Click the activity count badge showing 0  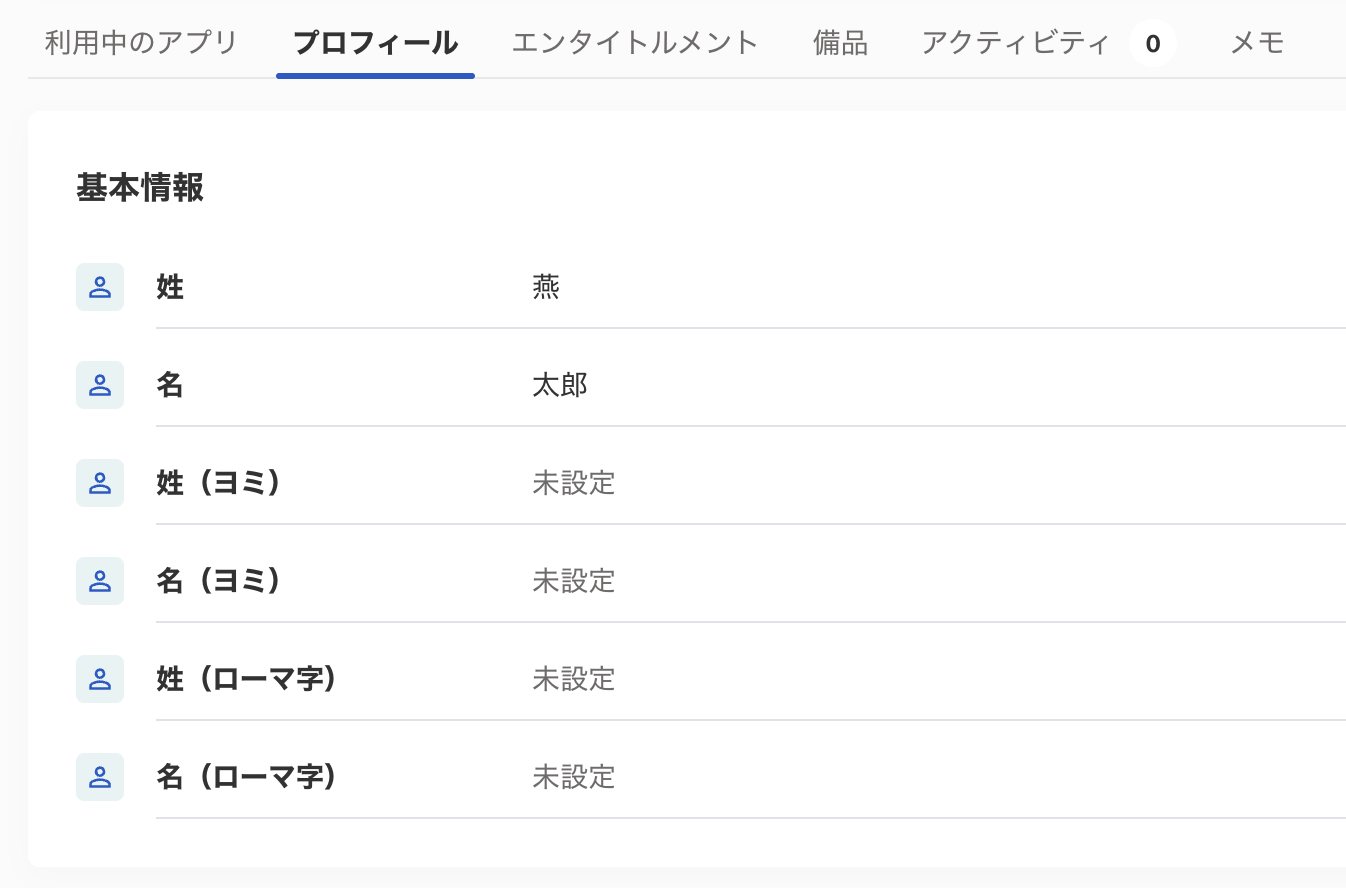(x=1153, y=44)
